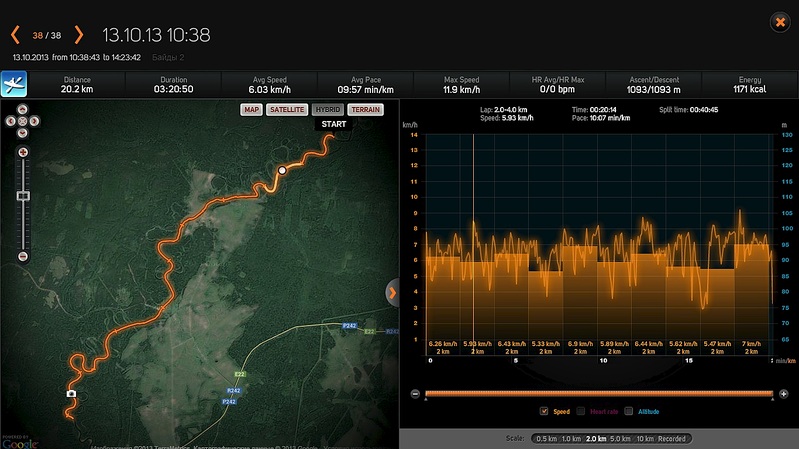
Task: Set lap scale to 0.5 km
Action: click(x=546, y=439)
